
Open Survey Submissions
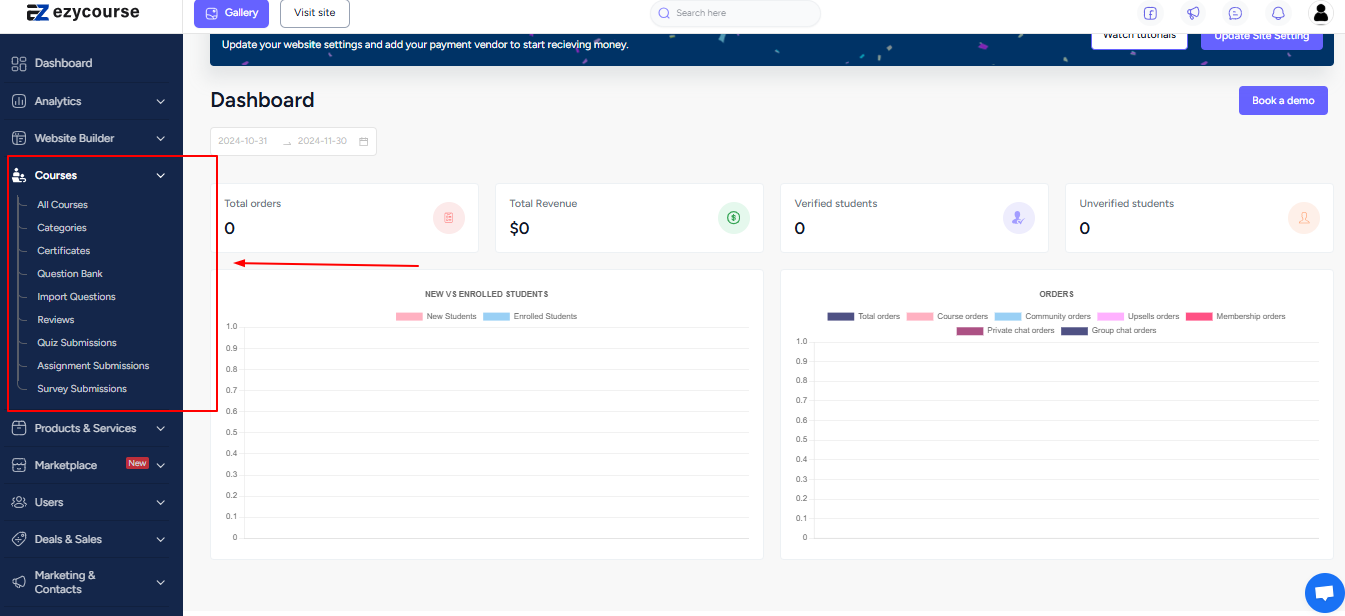pyautogui.click(x=82, y=389)
